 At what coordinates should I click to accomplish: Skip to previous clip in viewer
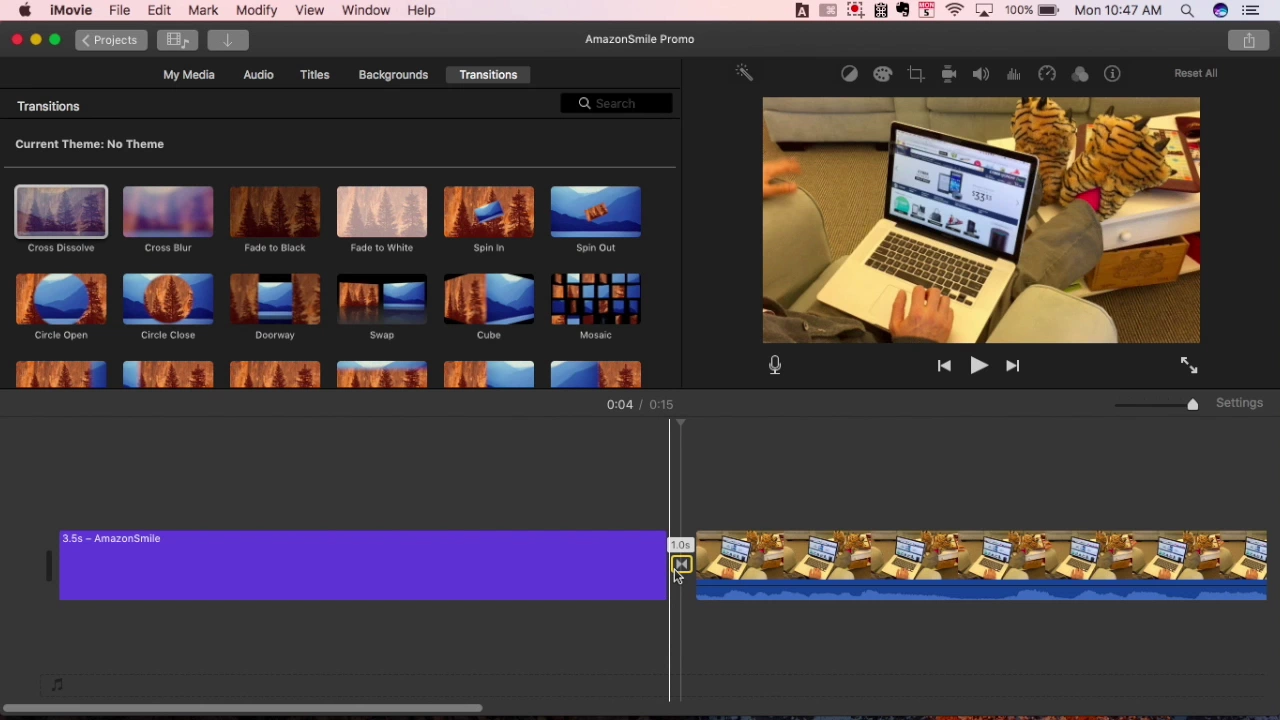click(944, 366)
